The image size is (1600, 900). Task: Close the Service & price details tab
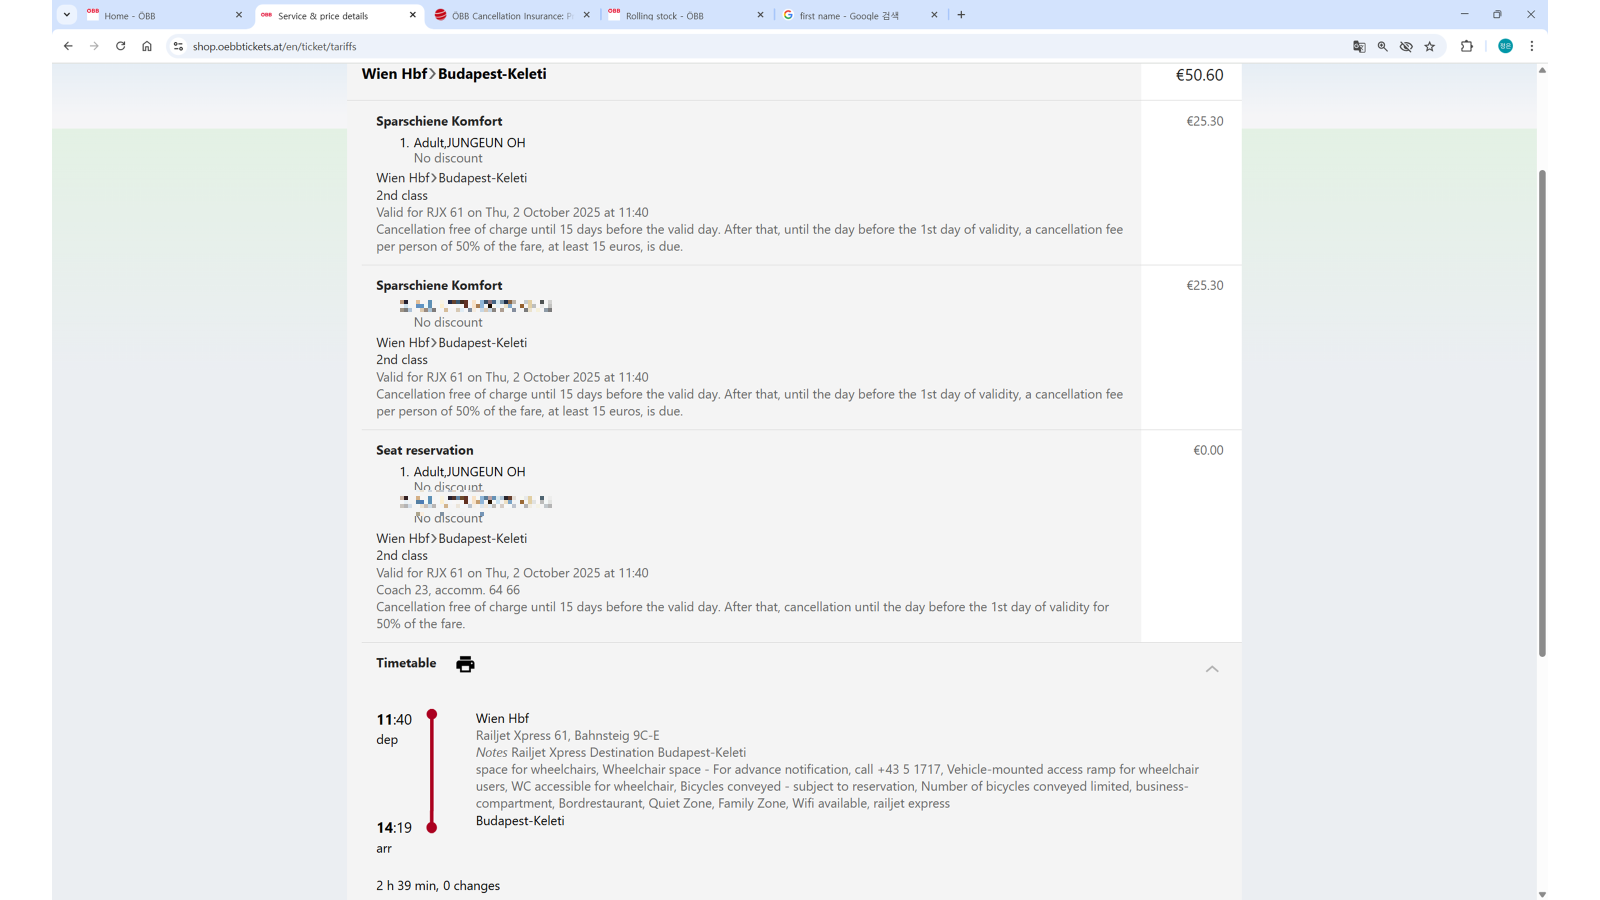(x=413, y=15)
